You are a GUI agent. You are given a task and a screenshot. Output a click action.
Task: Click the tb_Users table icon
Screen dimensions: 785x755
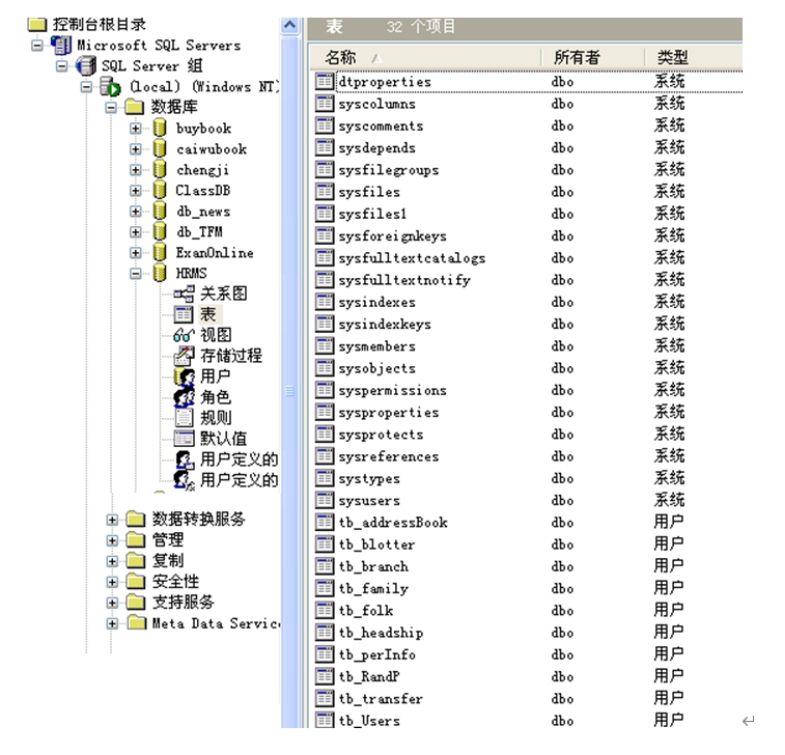click(324, 720)
